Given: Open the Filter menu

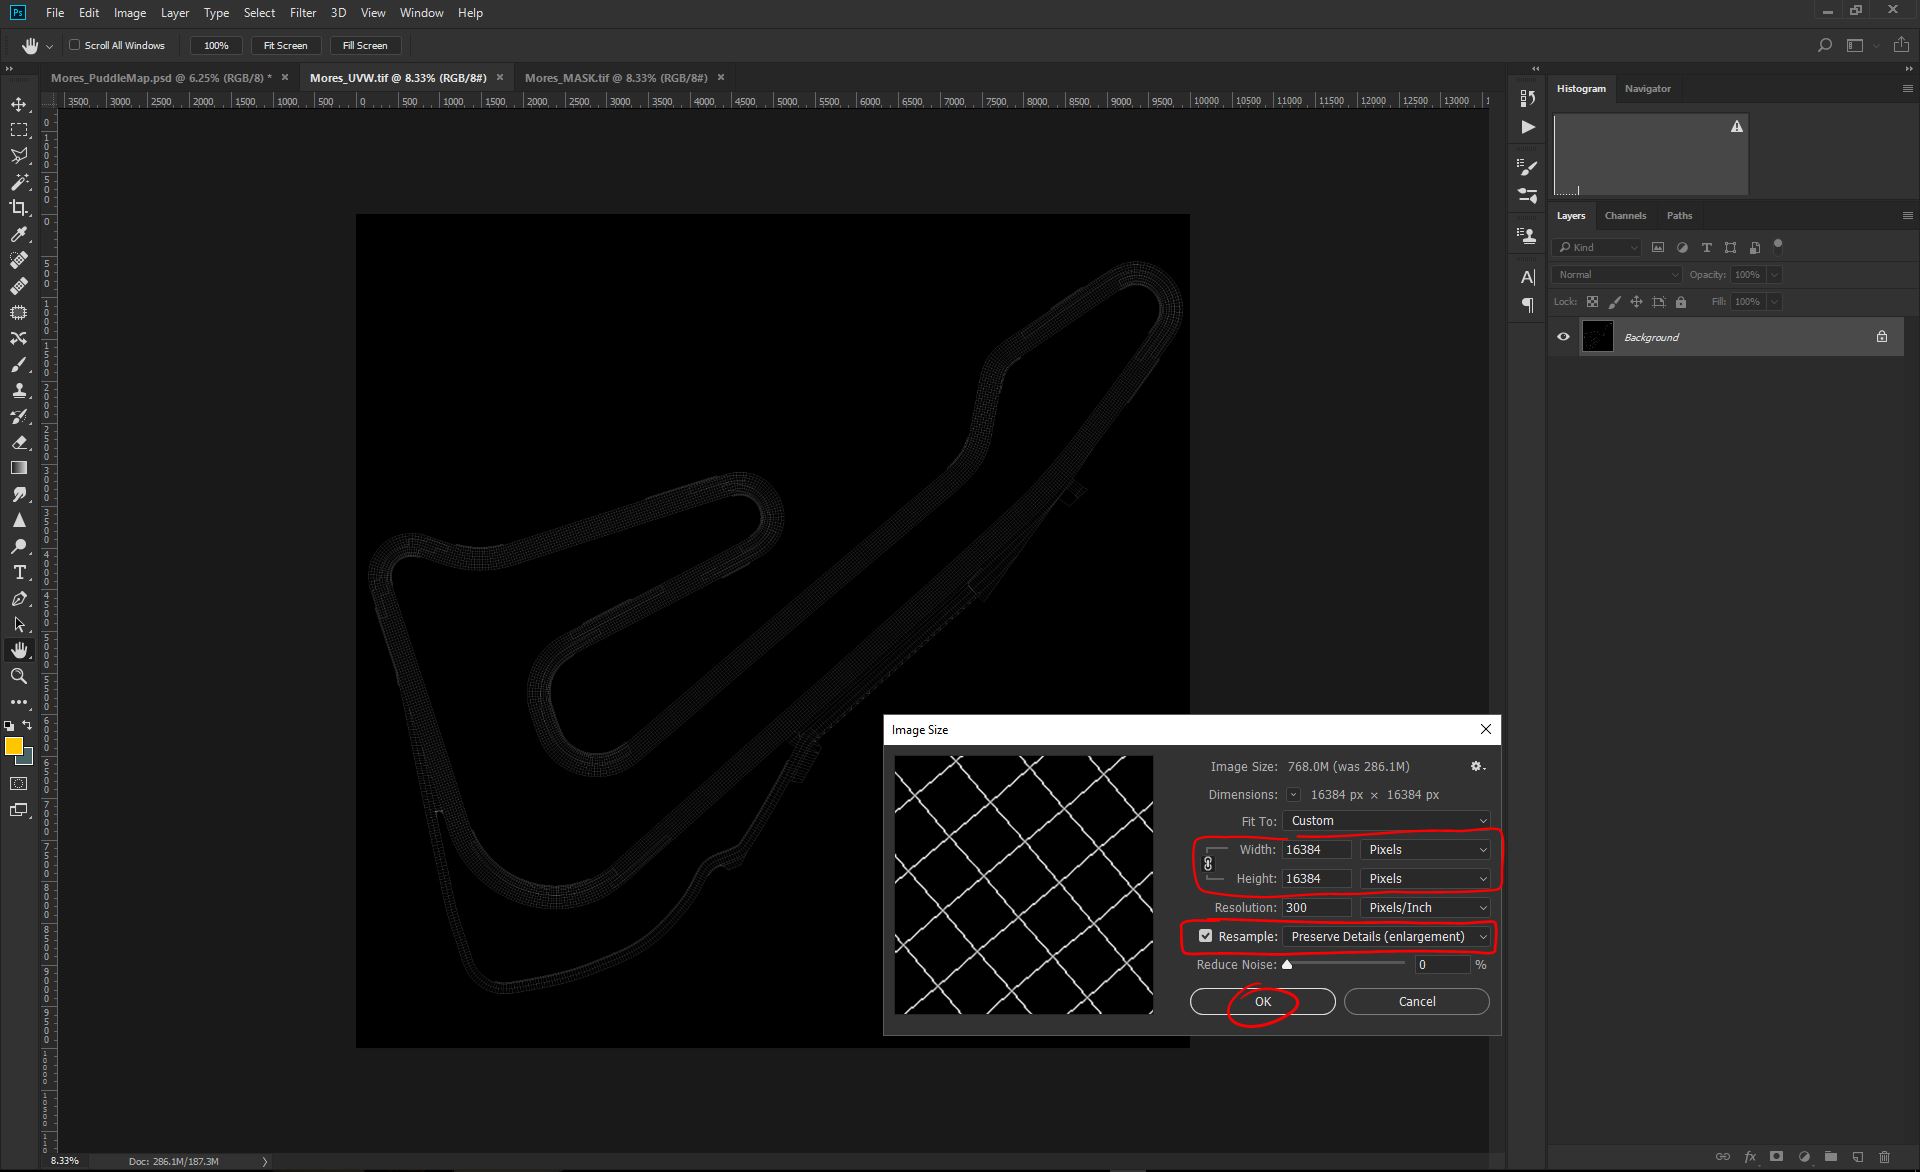Looking at the screenshot, I should coord(303,13).
